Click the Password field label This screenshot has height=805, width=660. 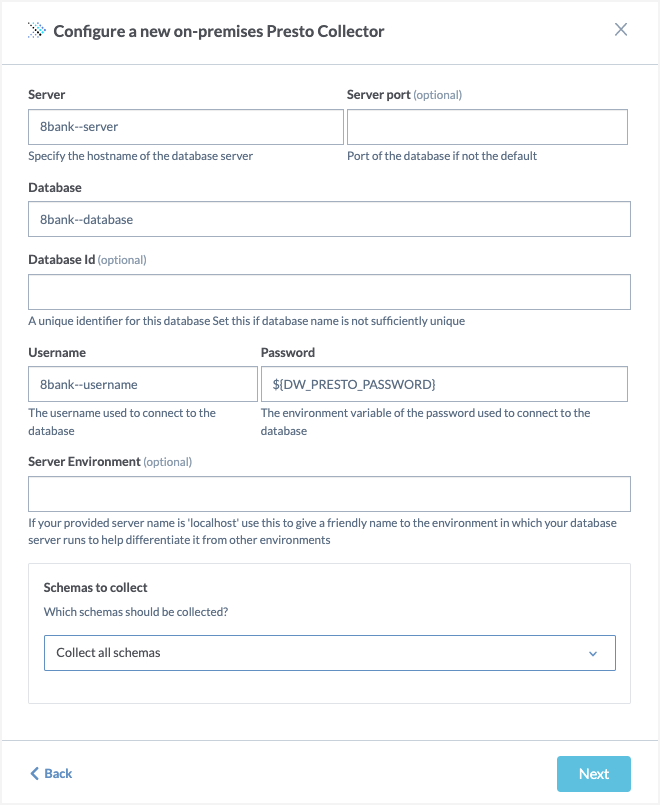[x=287, y=353]
